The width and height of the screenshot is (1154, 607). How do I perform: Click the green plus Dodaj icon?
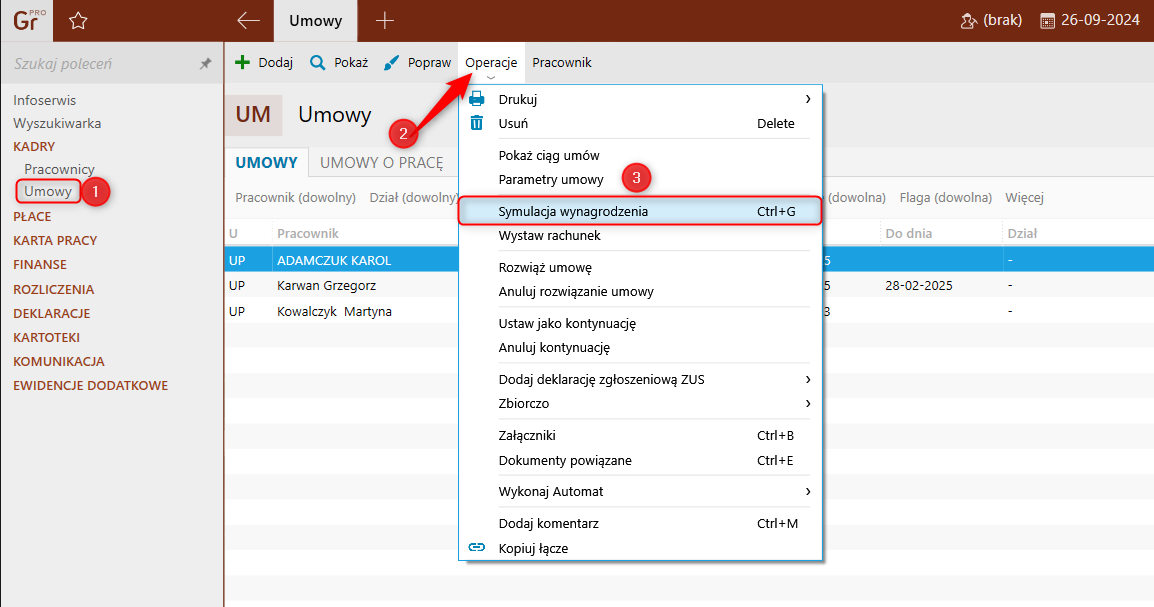click(x=242, y=63)
